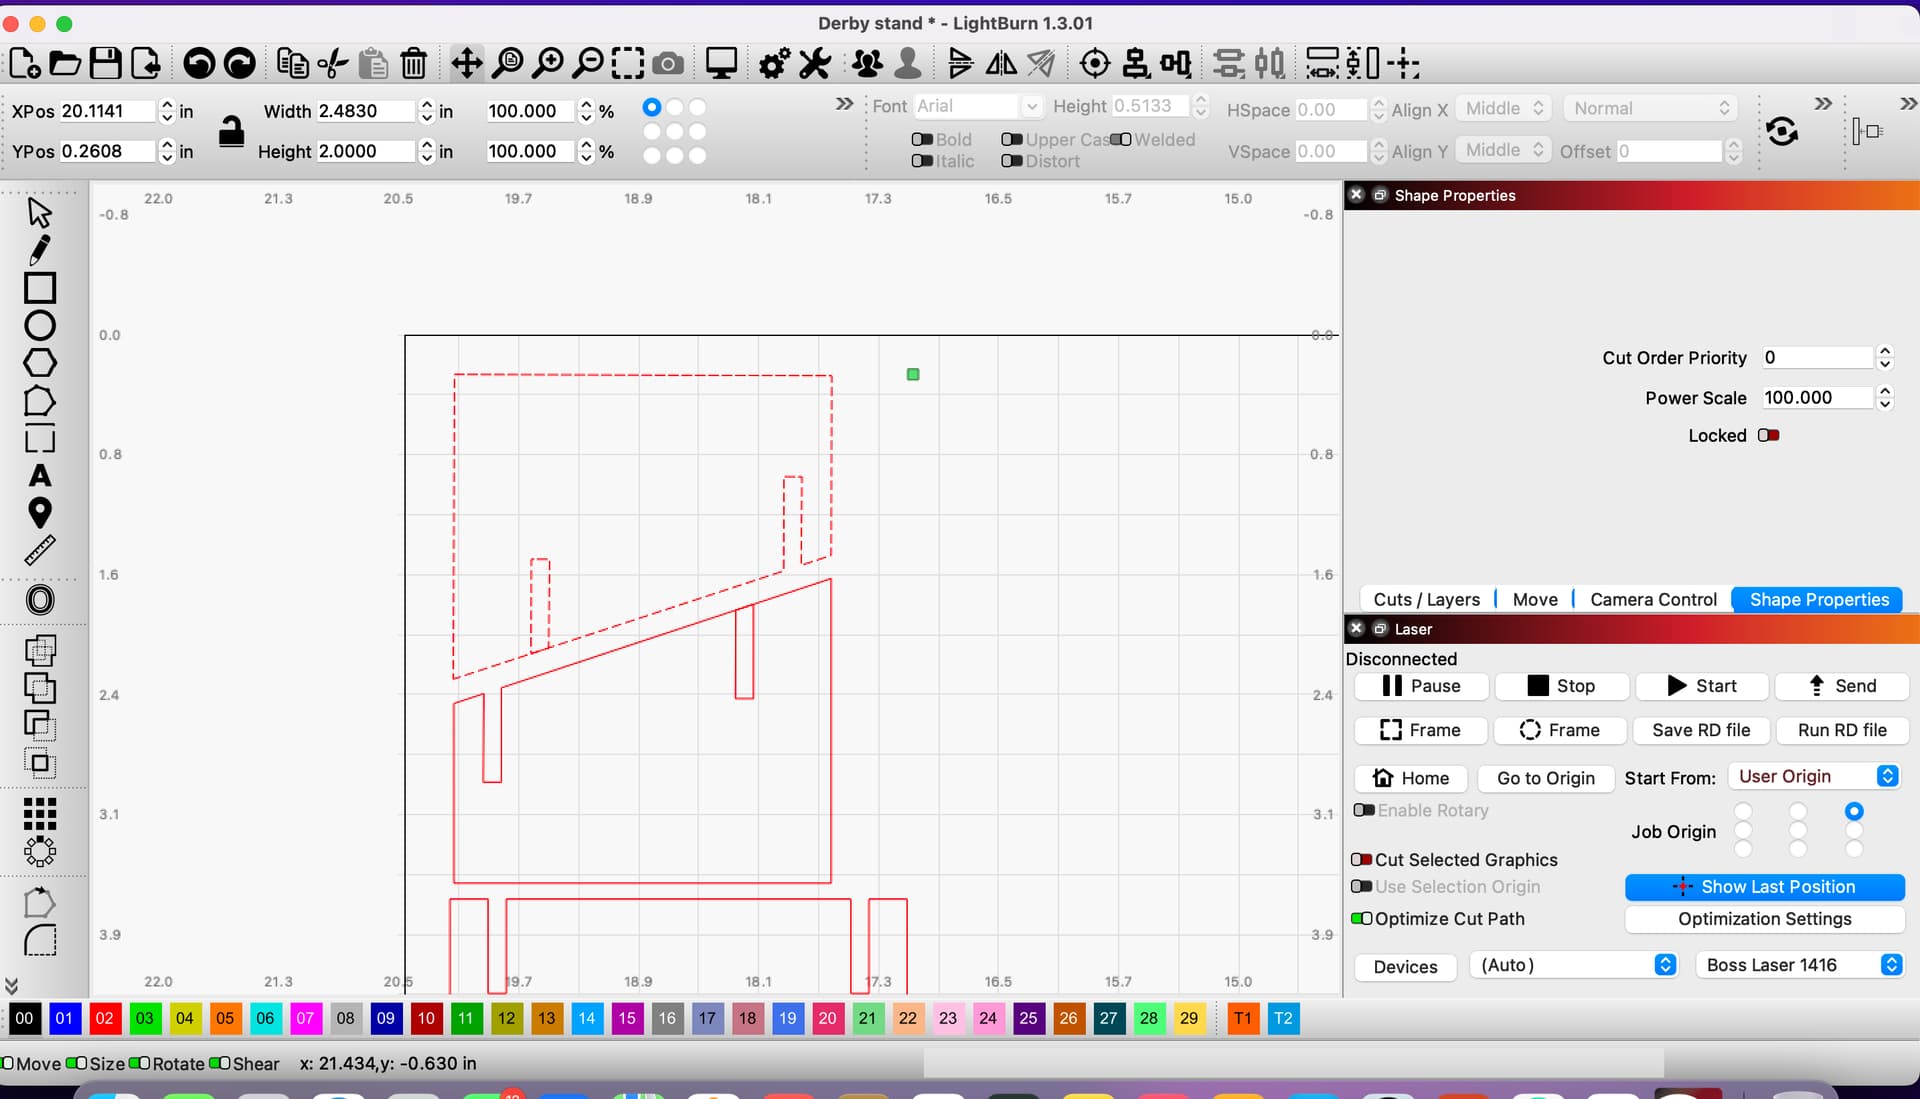Toggle the Locked switch in Shape Properties
The image size is (1920, 1099).
pyautogui.click(x=1768, y=435)
